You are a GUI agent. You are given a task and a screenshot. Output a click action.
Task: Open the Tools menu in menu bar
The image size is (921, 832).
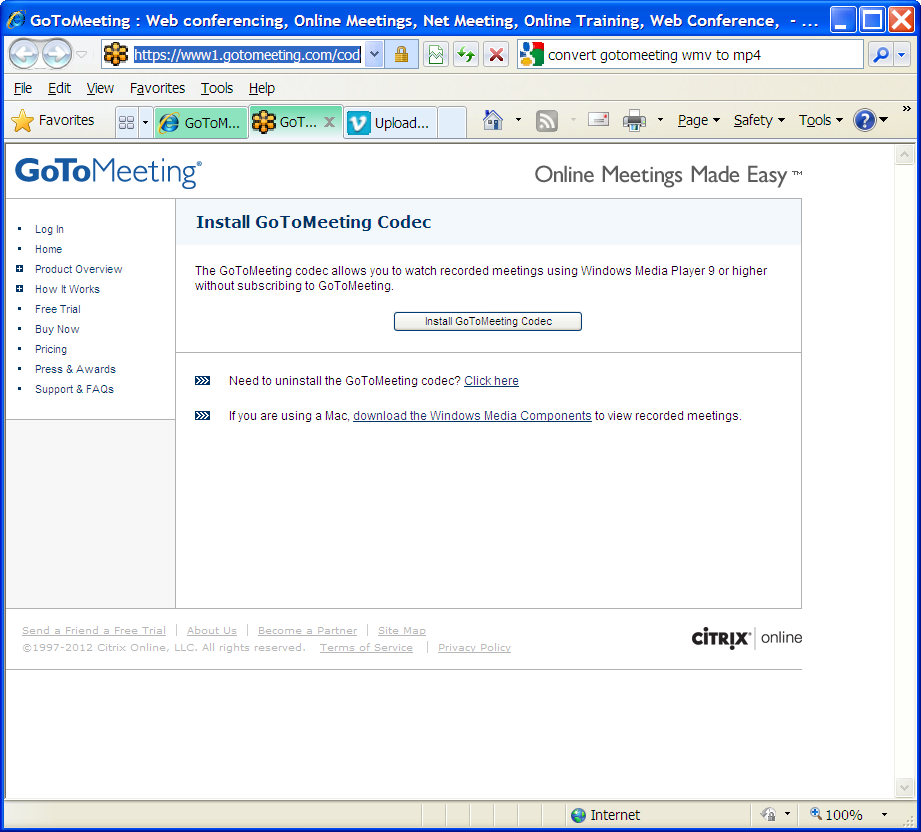217,88
